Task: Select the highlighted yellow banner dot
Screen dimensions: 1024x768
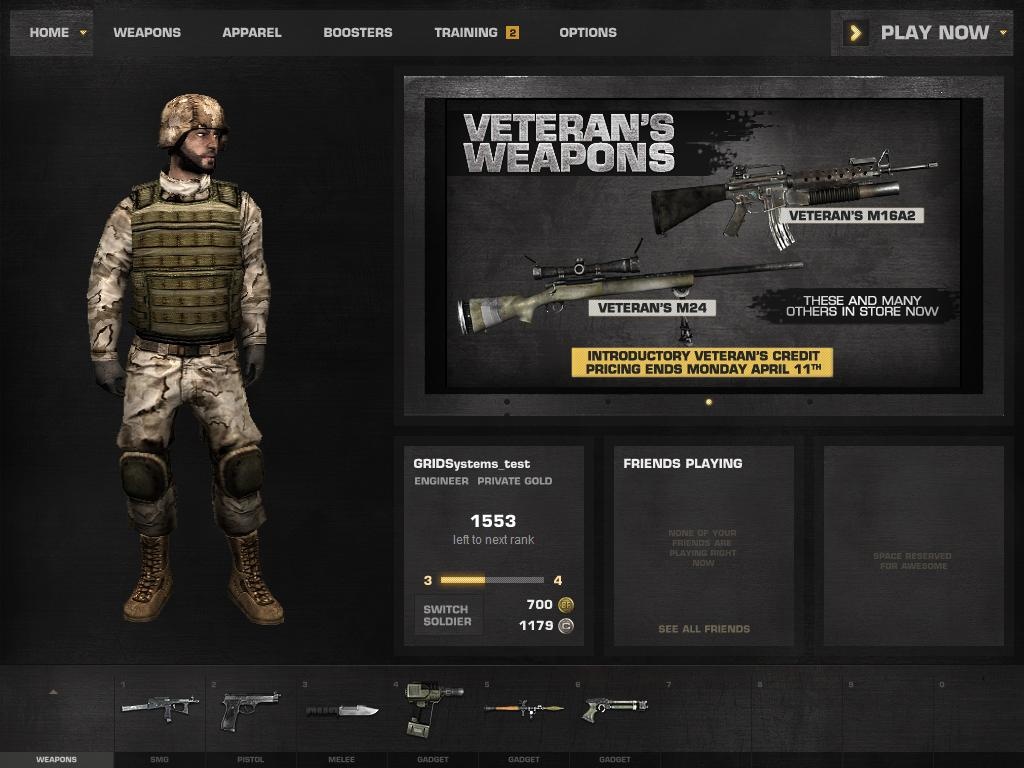Action: tap(709, 402)
